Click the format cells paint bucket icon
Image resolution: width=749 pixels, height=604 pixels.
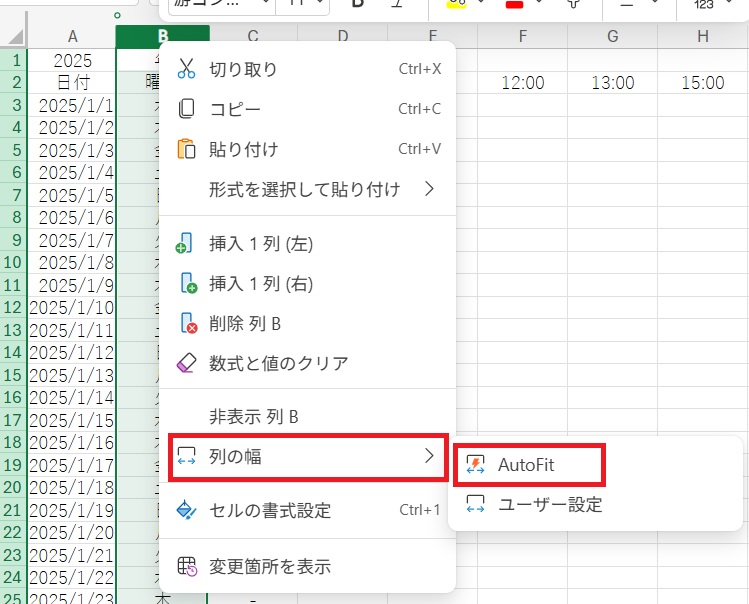click(186, 510)
